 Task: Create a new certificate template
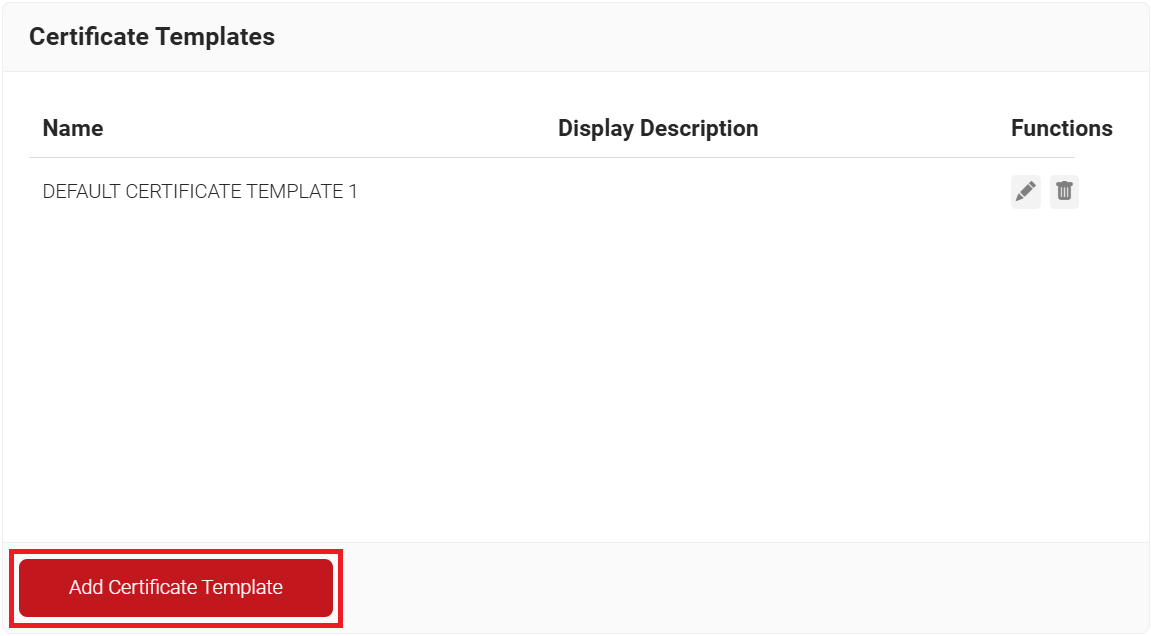(176, 587)
